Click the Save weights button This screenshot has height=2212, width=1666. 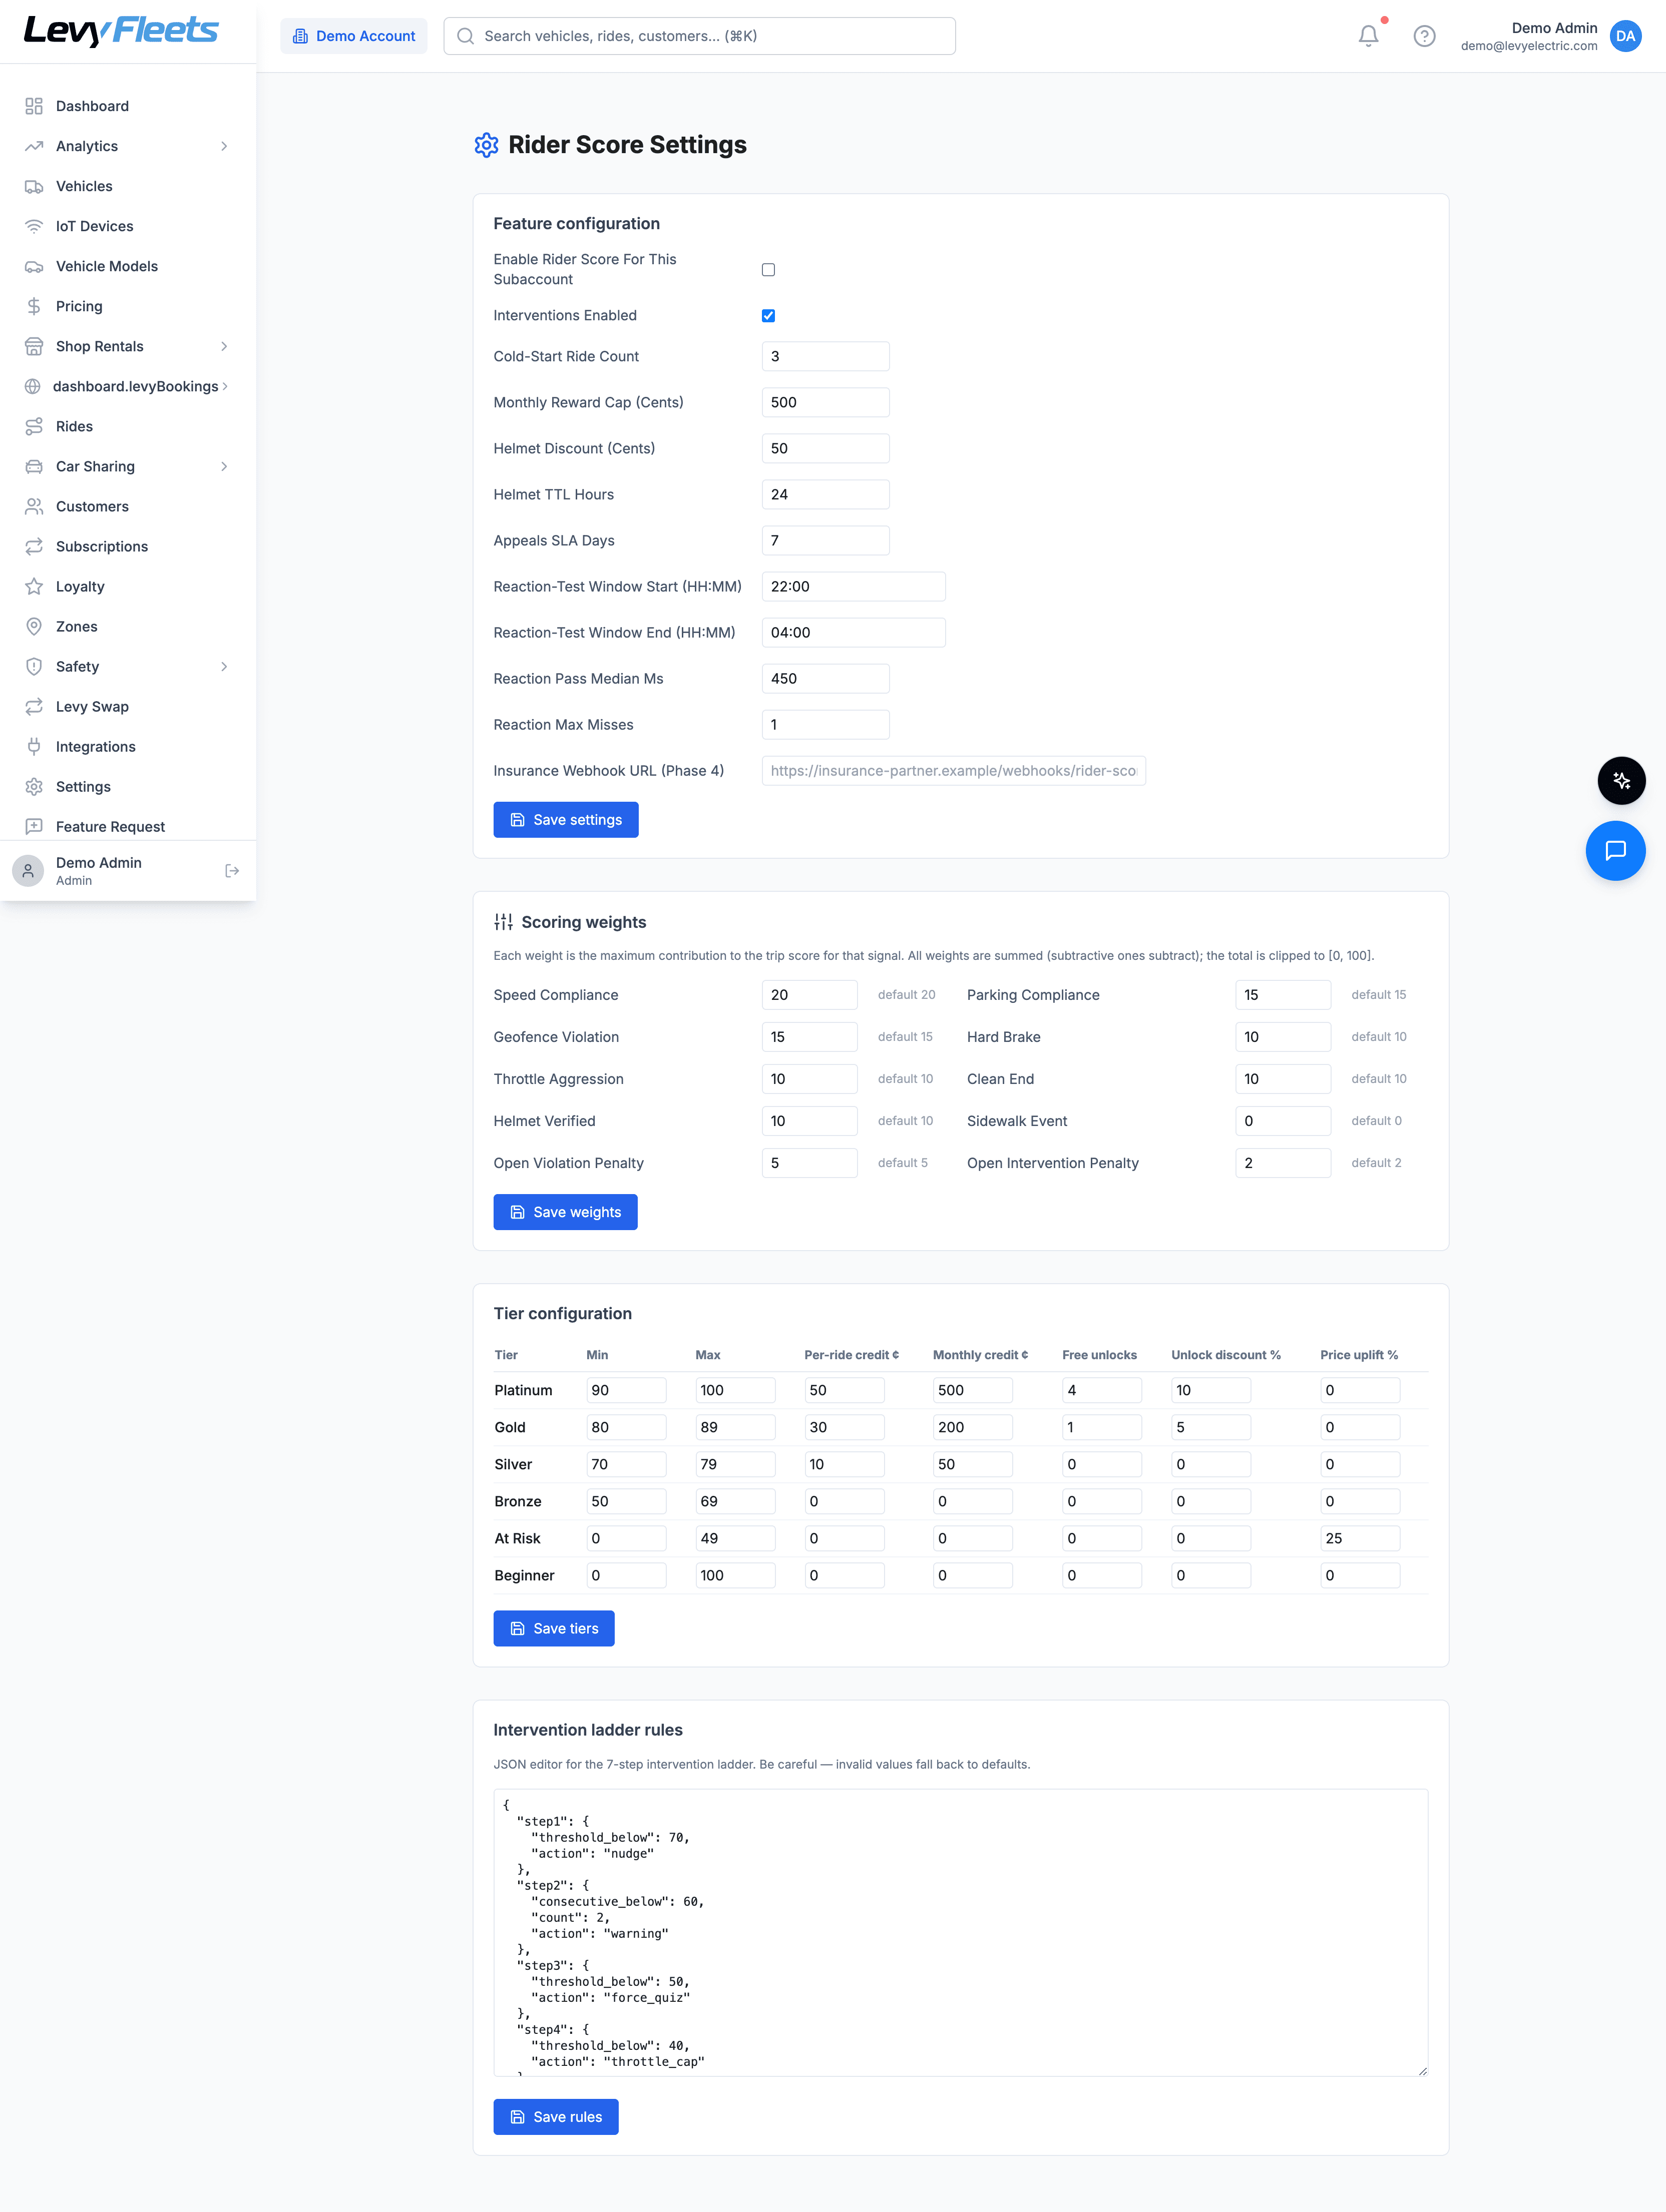pyautogui.click(x=565, y=1211)
